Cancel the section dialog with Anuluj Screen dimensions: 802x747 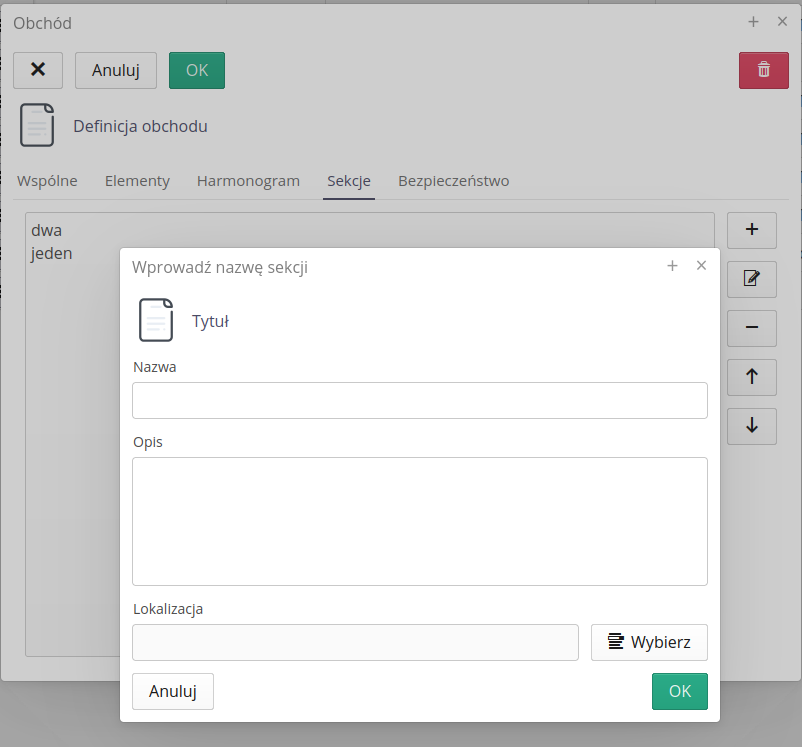point(173,691)
